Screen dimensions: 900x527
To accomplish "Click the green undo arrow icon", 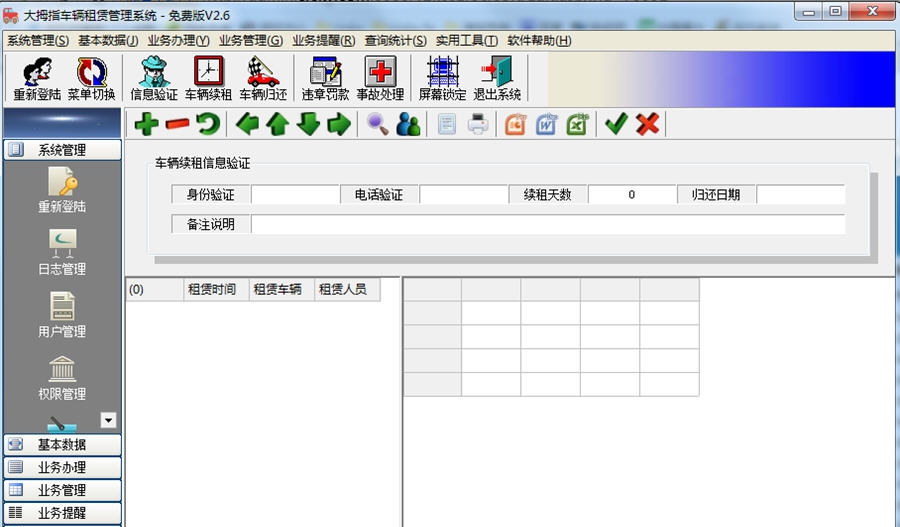I will 208,124.
